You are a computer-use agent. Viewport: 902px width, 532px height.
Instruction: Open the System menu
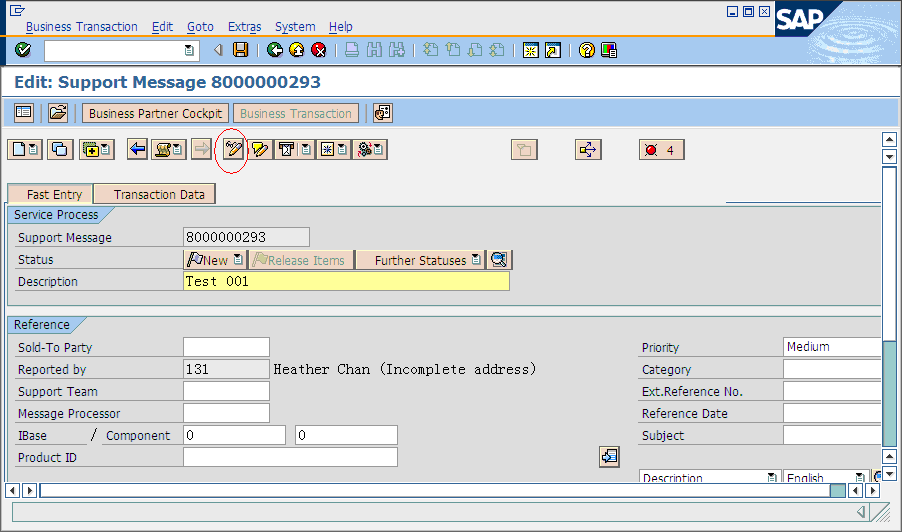tap(295, 26)
